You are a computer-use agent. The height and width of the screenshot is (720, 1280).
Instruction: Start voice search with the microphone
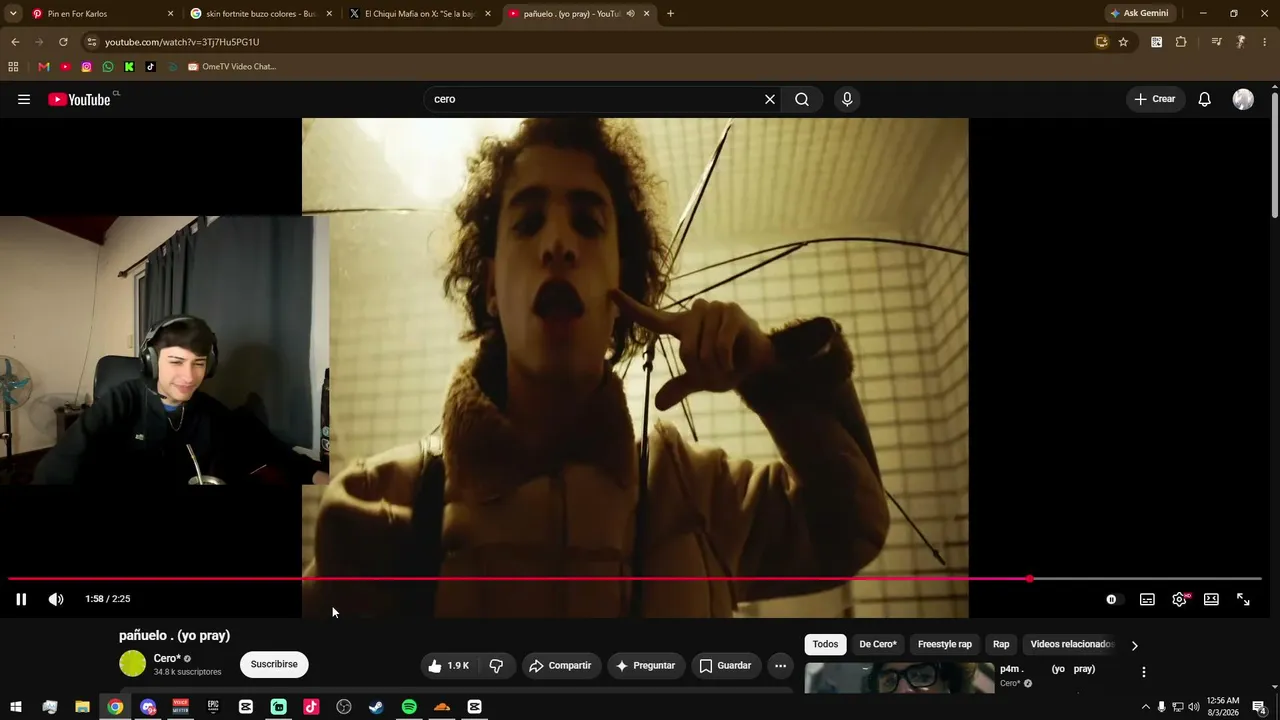coord(847,99)
